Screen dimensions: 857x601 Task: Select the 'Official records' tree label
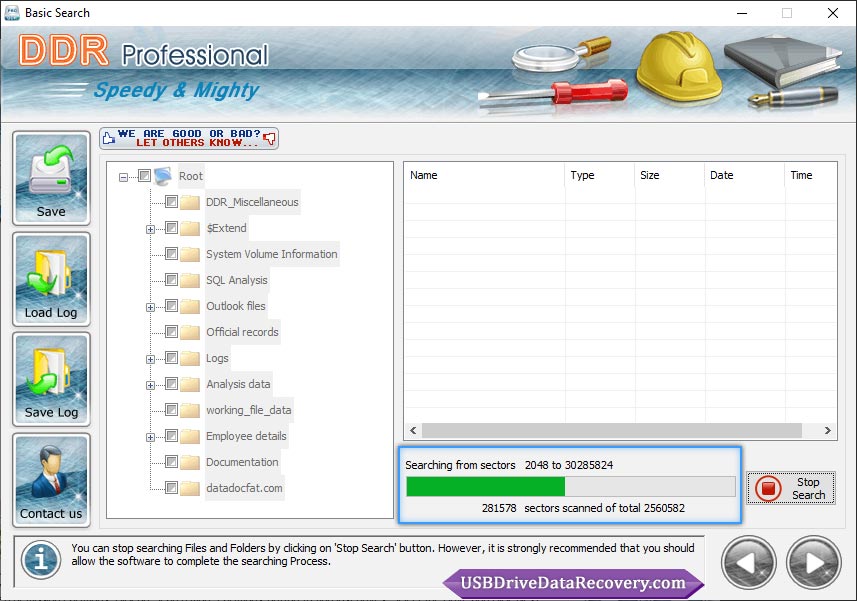point(242,332)
